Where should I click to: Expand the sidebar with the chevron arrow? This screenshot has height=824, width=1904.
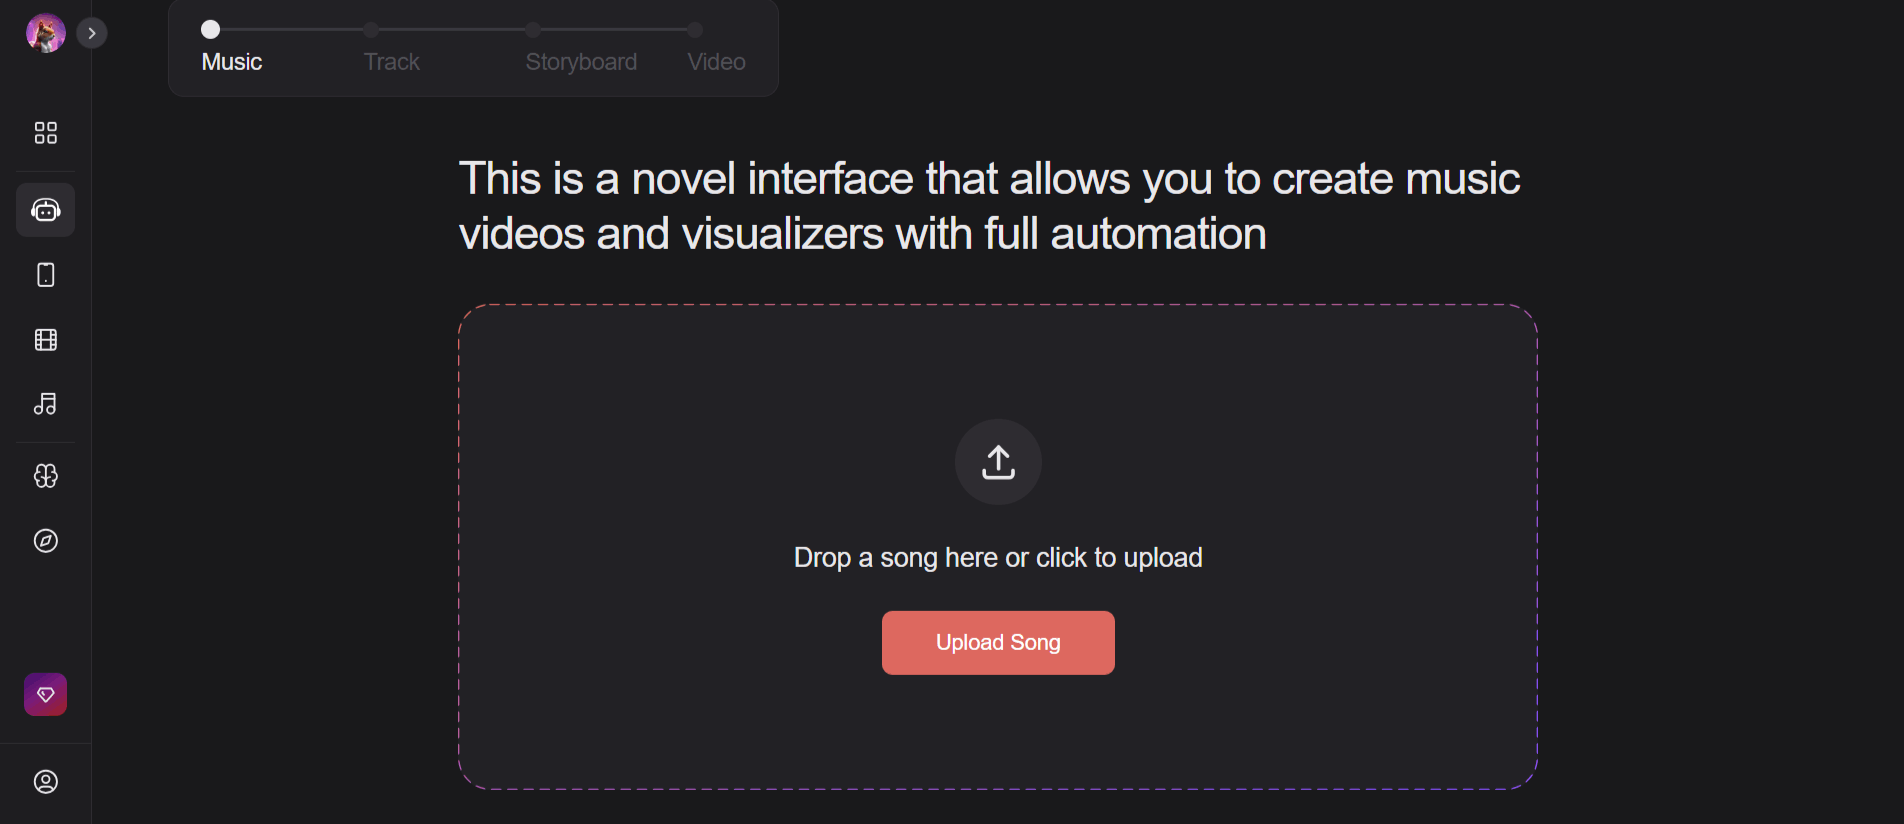[x=92, y=33]
